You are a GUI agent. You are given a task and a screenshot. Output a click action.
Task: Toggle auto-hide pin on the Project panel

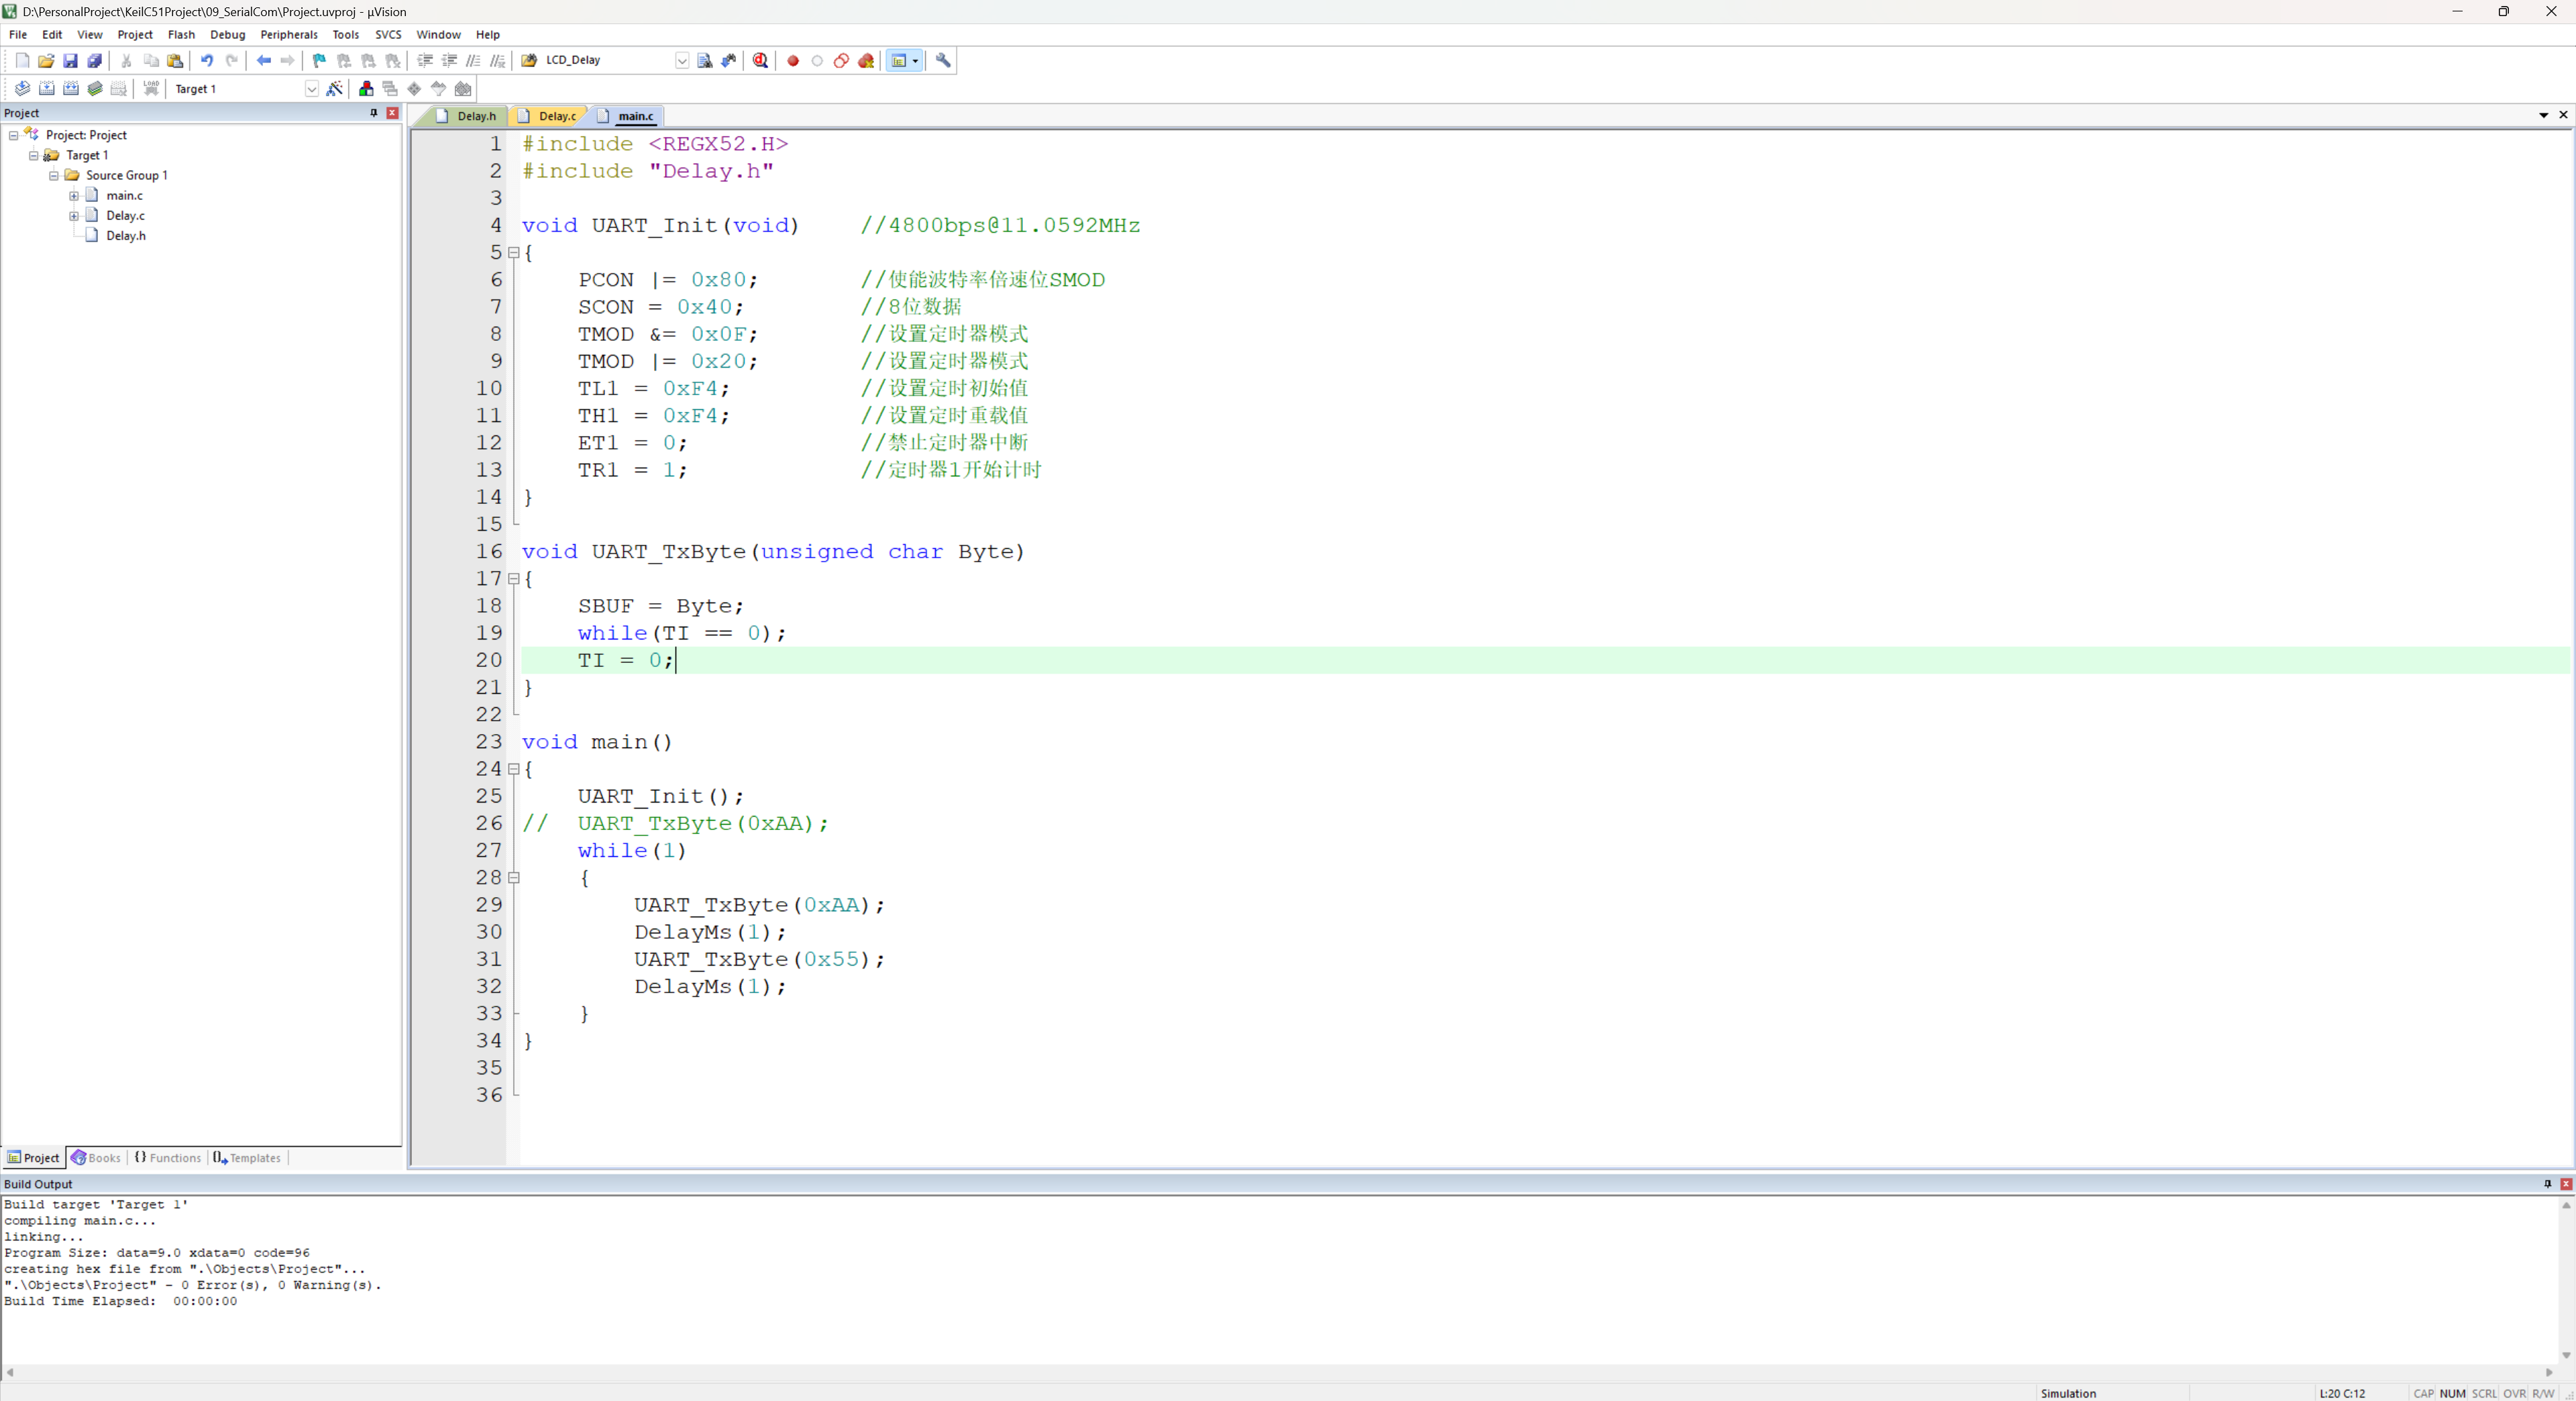(x=374, y=113)
